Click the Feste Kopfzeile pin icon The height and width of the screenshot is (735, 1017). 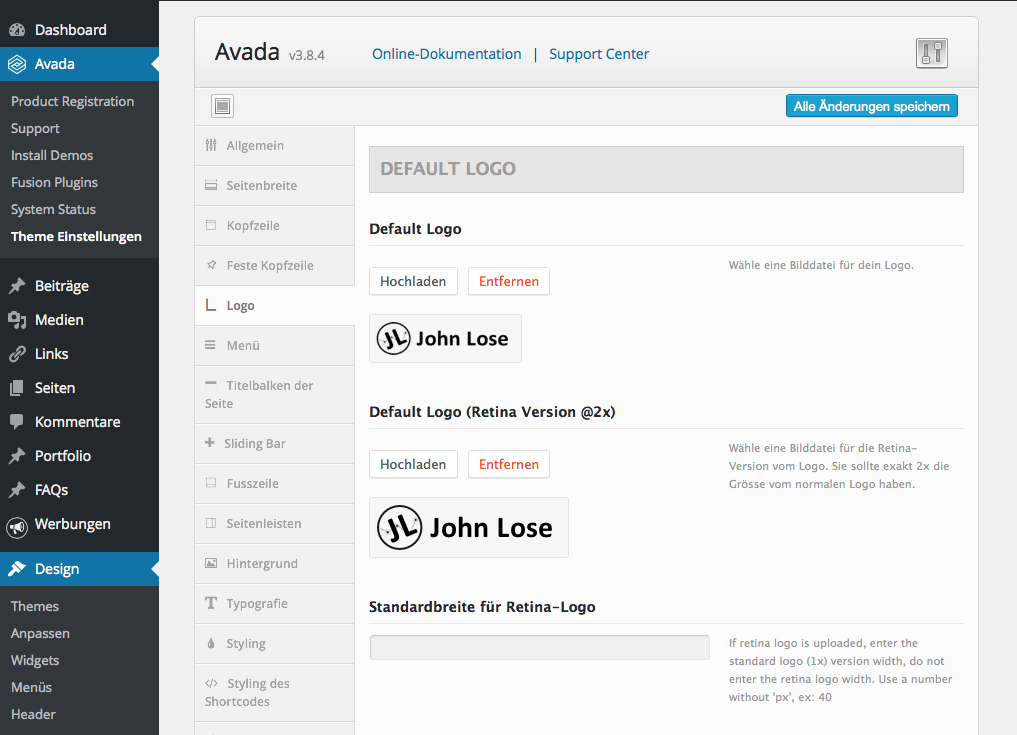pos(211,265)
